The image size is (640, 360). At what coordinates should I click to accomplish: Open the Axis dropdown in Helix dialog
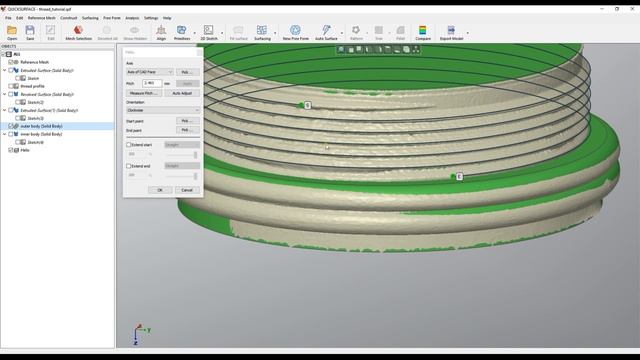coord(149,72)
